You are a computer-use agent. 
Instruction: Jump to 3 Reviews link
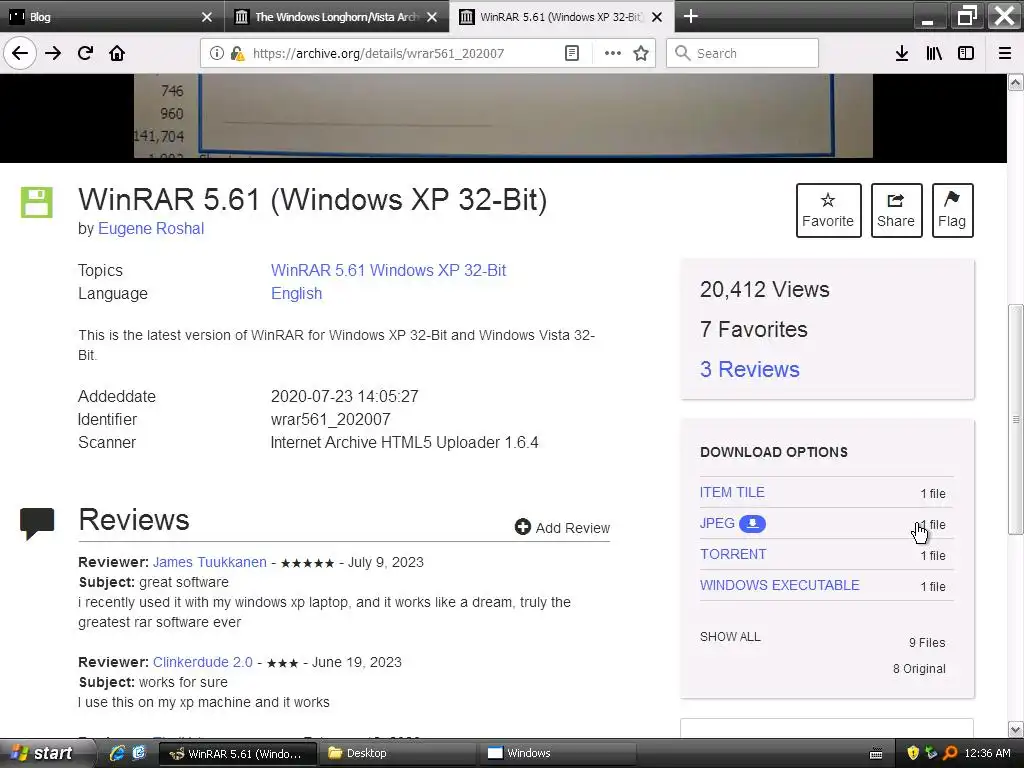click(750, 369)
